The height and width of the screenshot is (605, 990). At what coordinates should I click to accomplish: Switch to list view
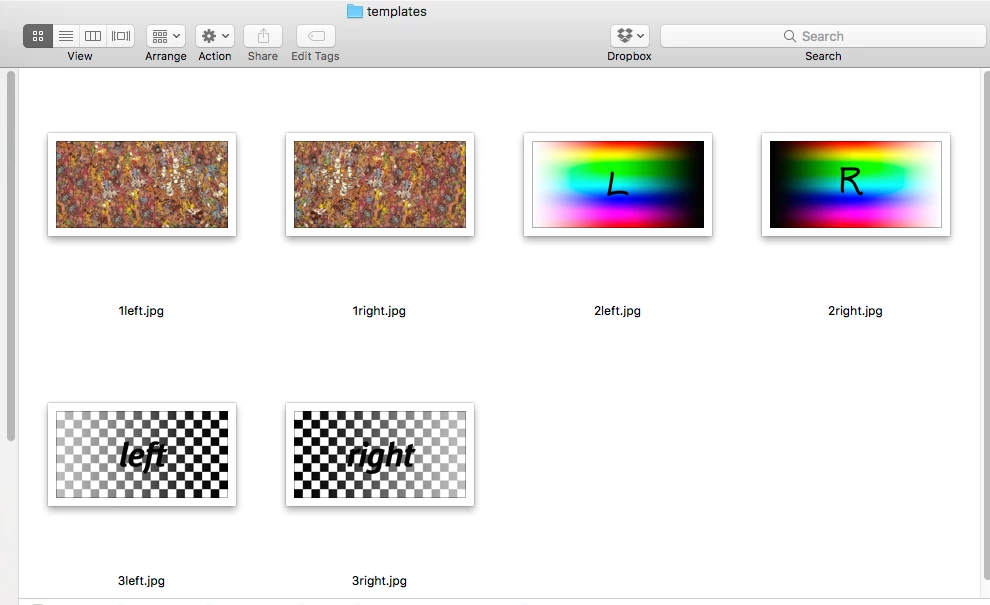66,36
